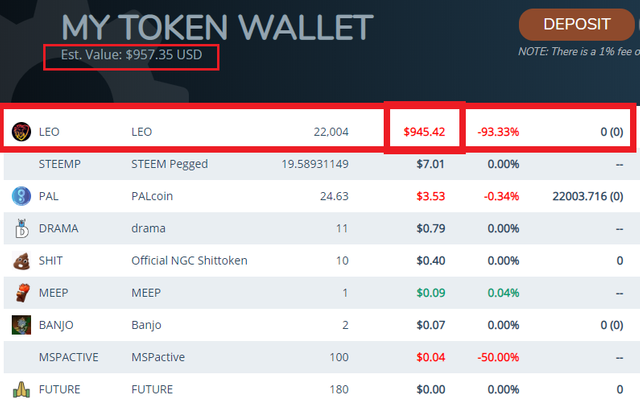Click the MEEP green $0.09 value
Screen dimensions: 640x408
tap(431, 292)
